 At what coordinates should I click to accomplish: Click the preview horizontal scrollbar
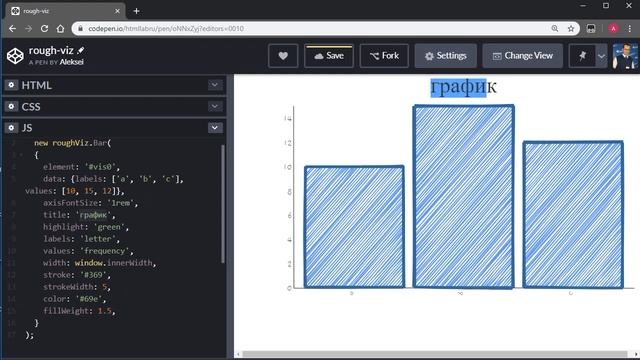[435, 354]
